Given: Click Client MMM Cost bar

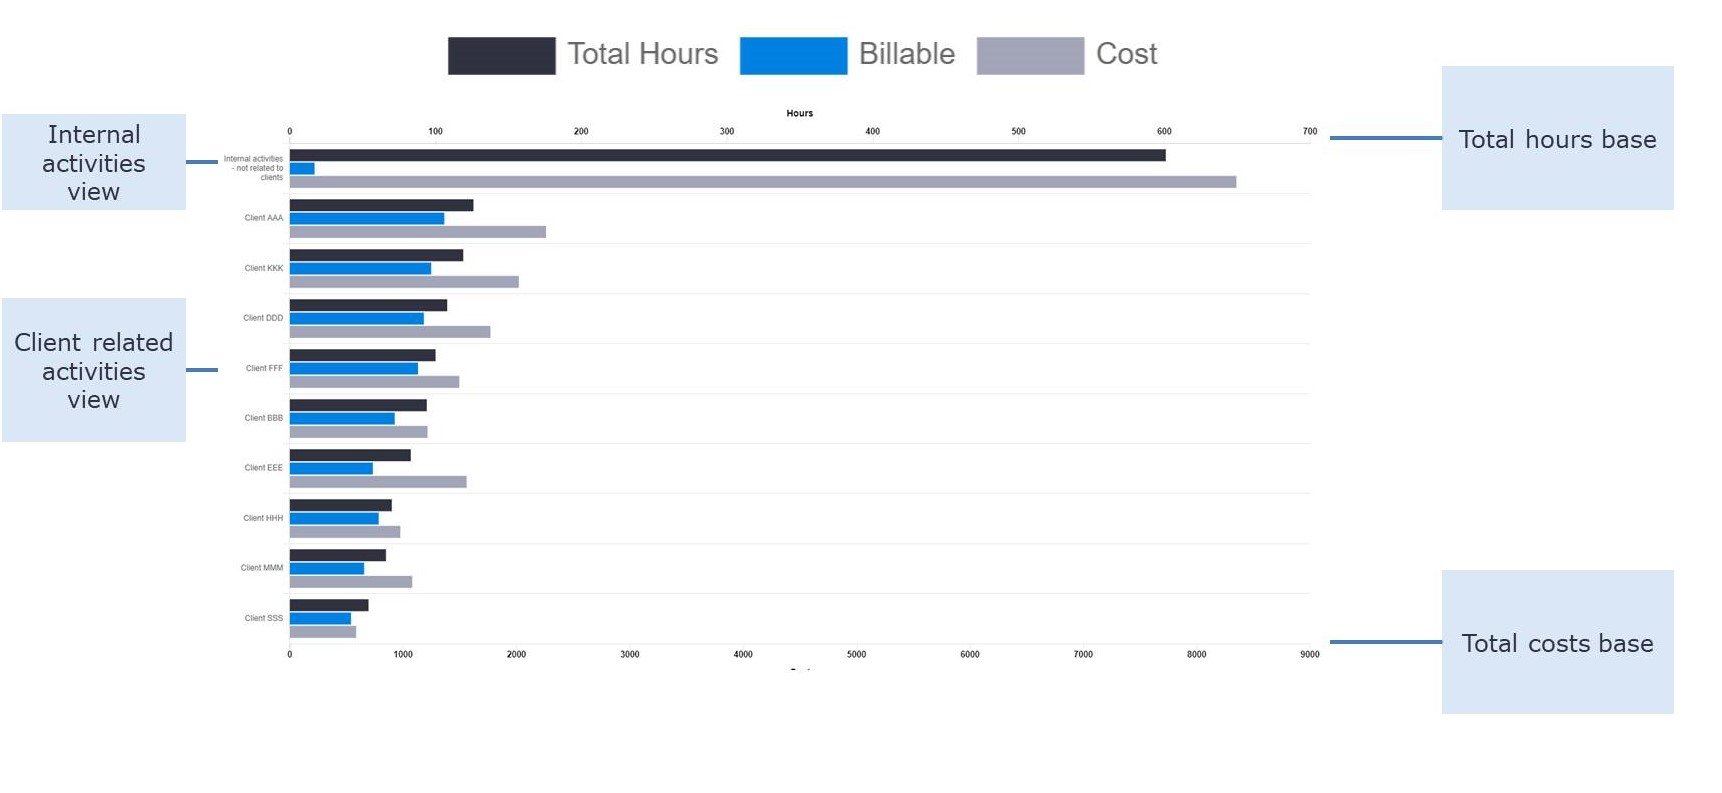Looking at the screenshot, I should point(351,582).
